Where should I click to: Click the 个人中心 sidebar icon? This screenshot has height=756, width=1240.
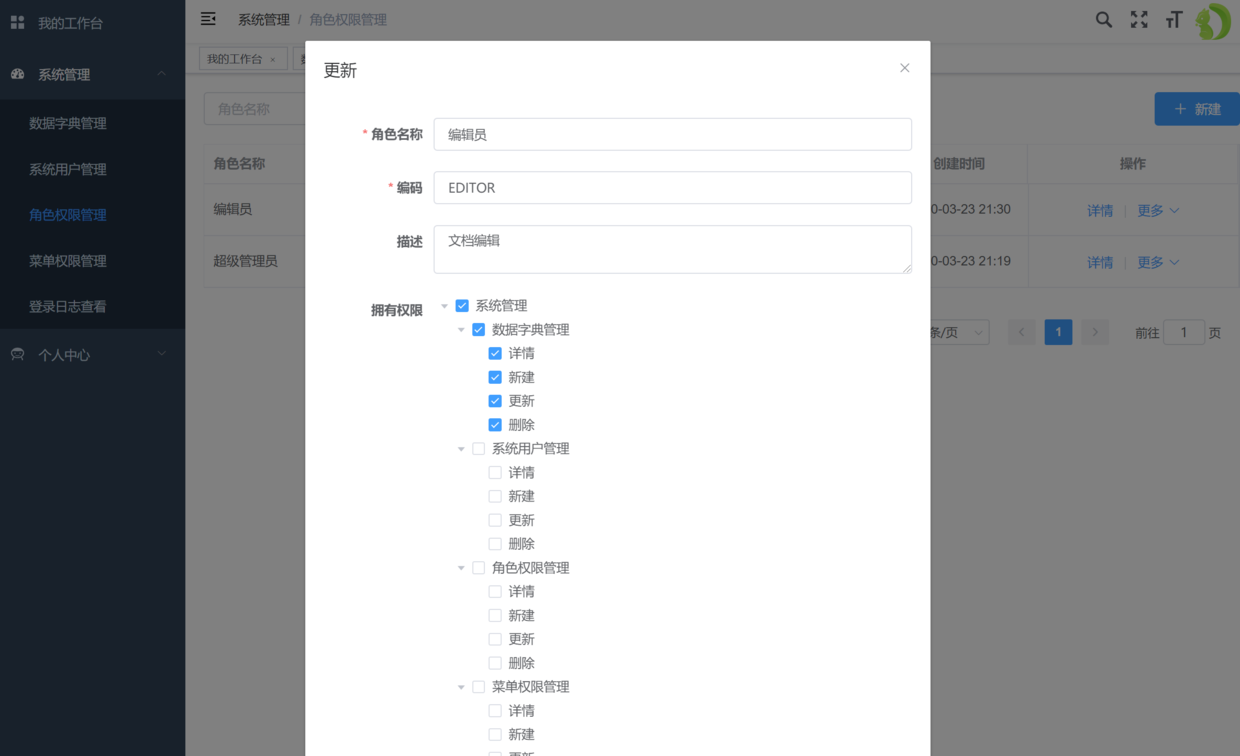tap(17, 353)
